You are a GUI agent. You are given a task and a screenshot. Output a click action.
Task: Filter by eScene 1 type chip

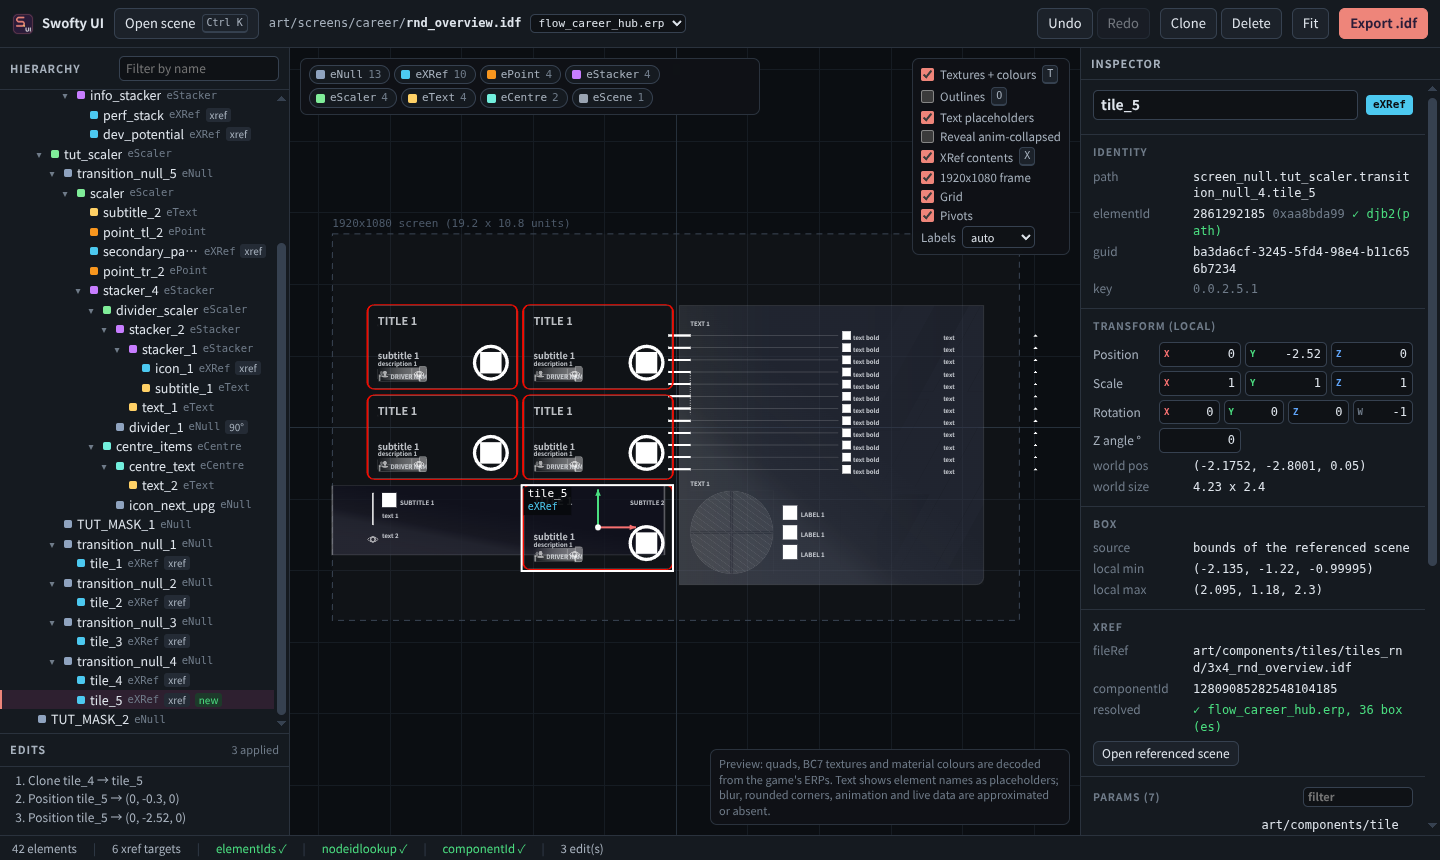tap(612, 97)
